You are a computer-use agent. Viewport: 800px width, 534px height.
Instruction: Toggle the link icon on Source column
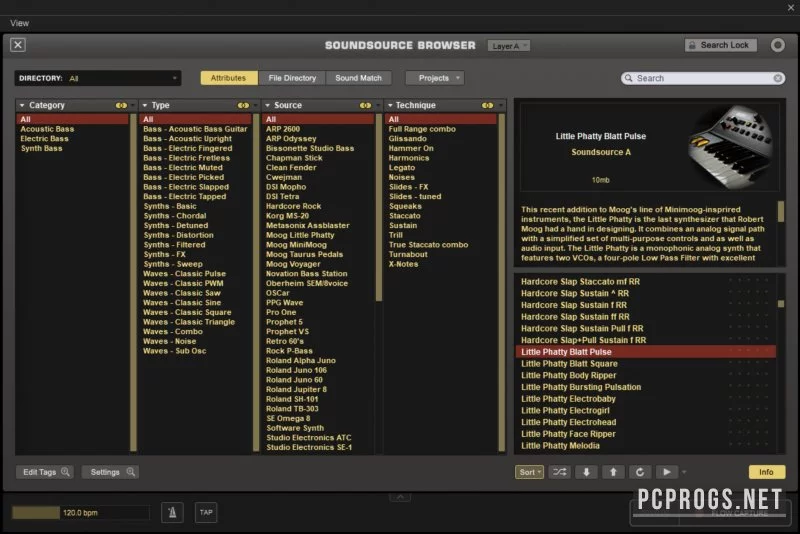click(x=365, y=106)
